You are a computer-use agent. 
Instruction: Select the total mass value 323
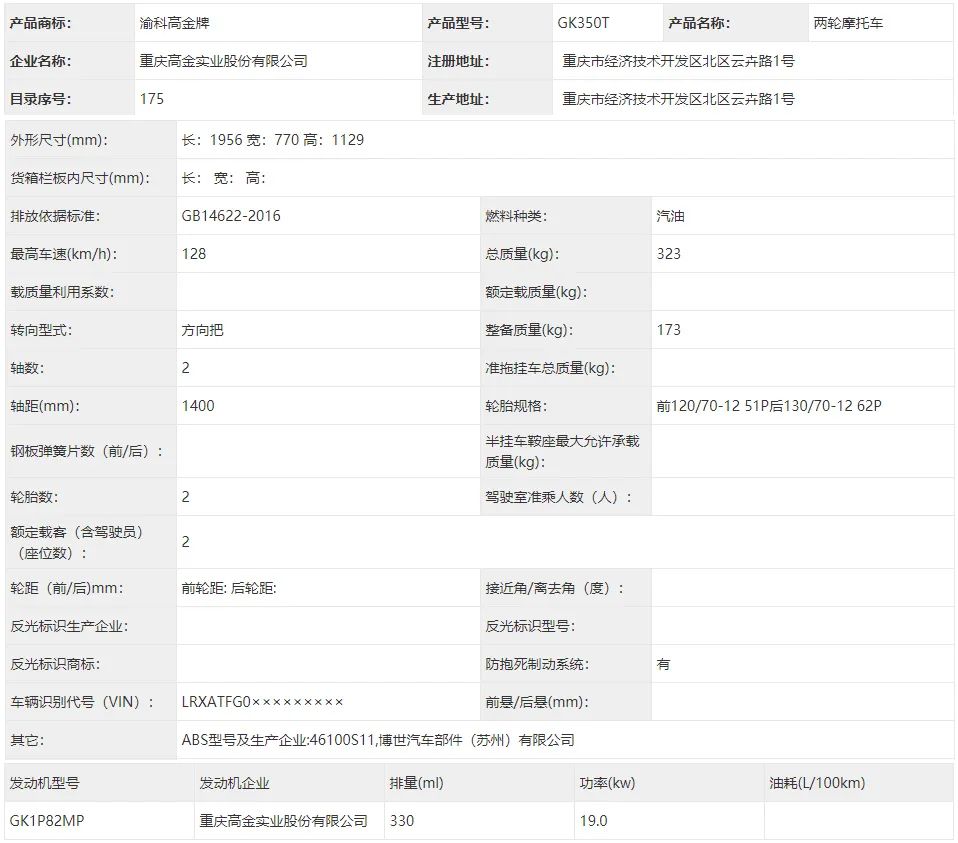click(x=668, y=254)
